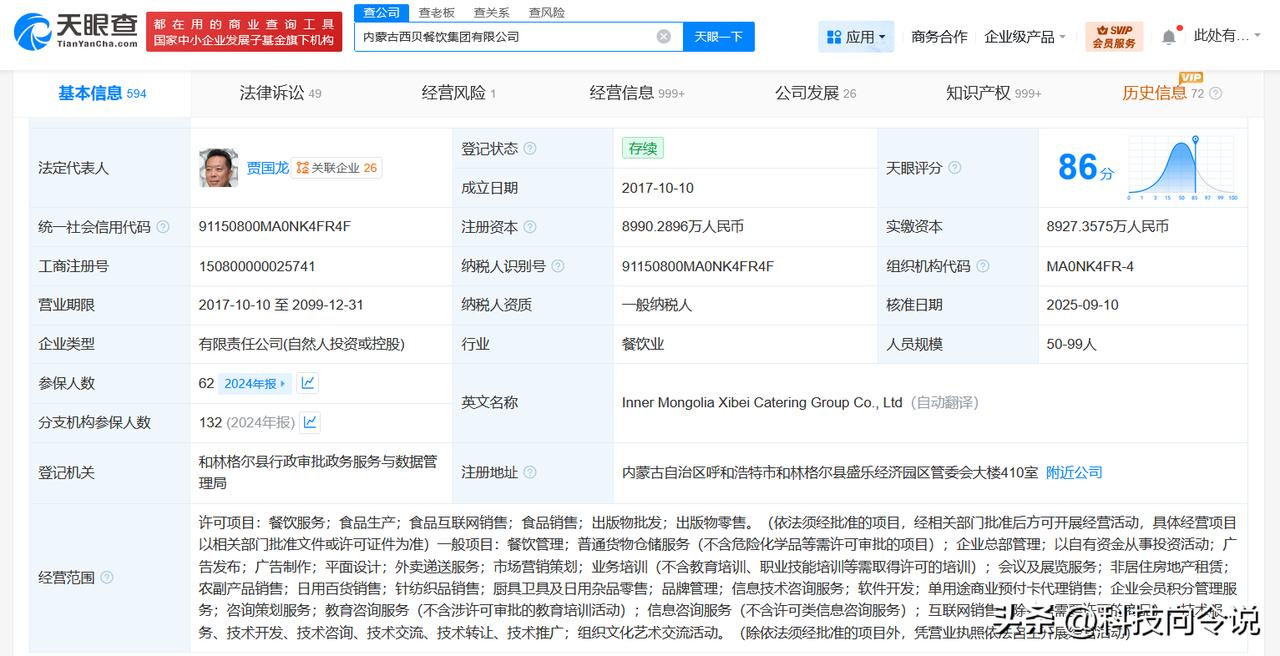Image resolution: width=1280 pixels, height=656 pixels.
Task: Select taxpayer qualification 一般纳税人
Action: click(657, 305)
